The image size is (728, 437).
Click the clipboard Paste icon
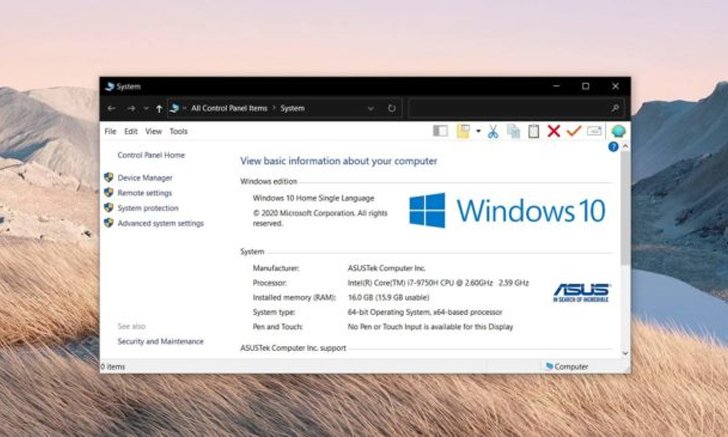click(x=533, y=131)
